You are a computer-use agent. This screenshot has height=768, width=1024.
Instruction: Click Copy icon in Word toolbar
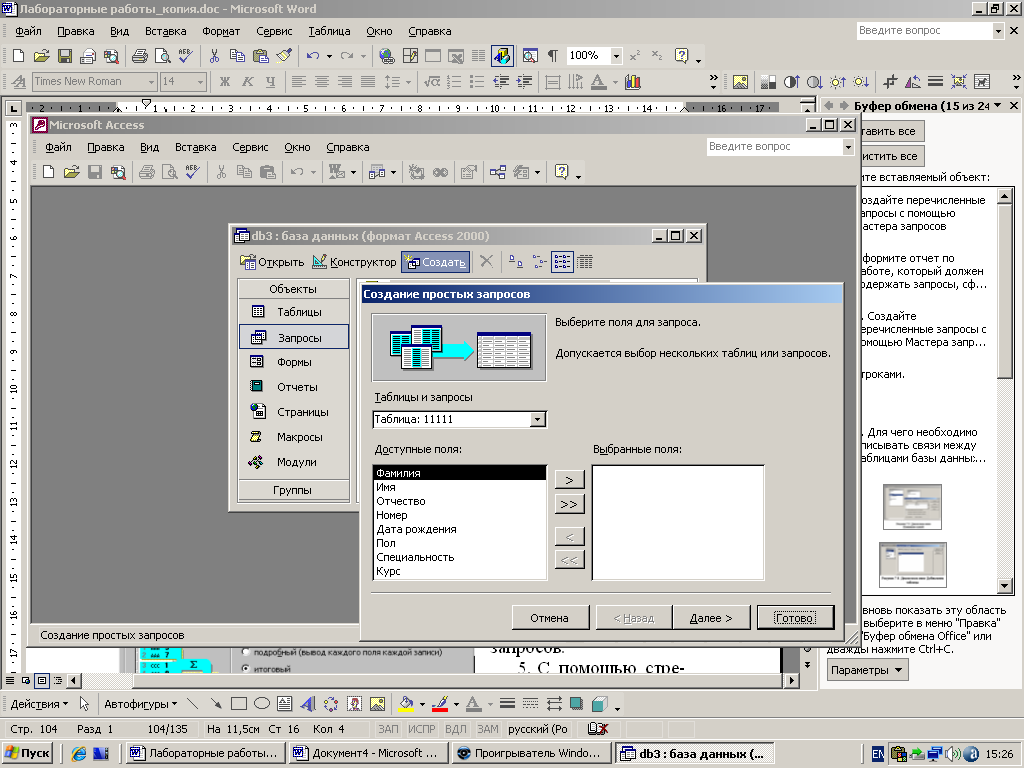pyautogui.click(x=237, y=56)
